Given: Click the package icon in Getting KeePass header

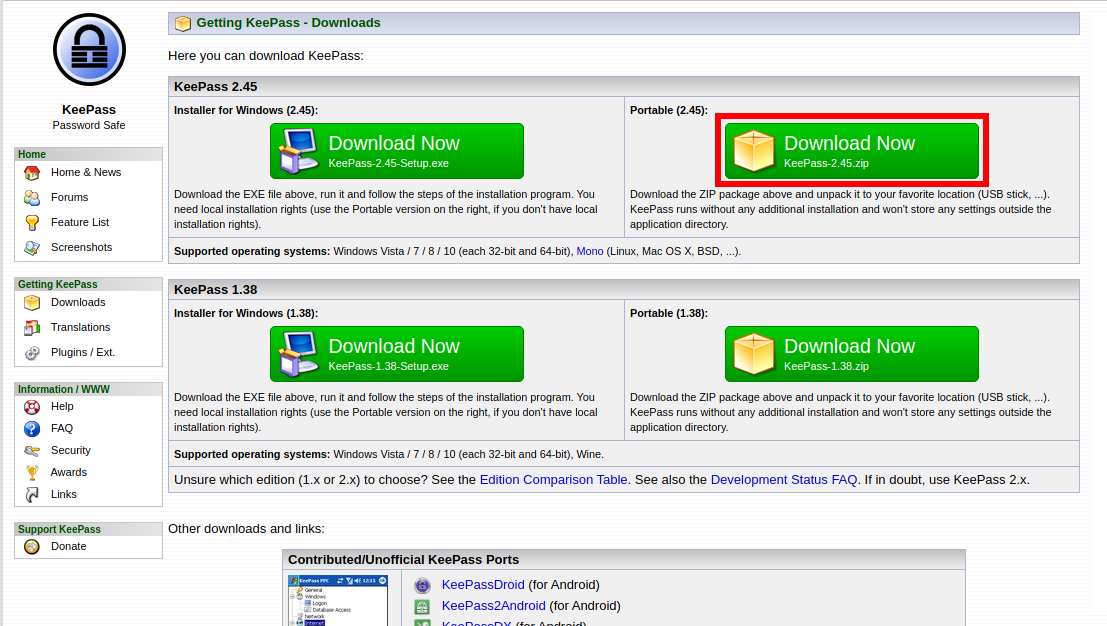Looking at the screenshot, I should click(x=183, y=23).
